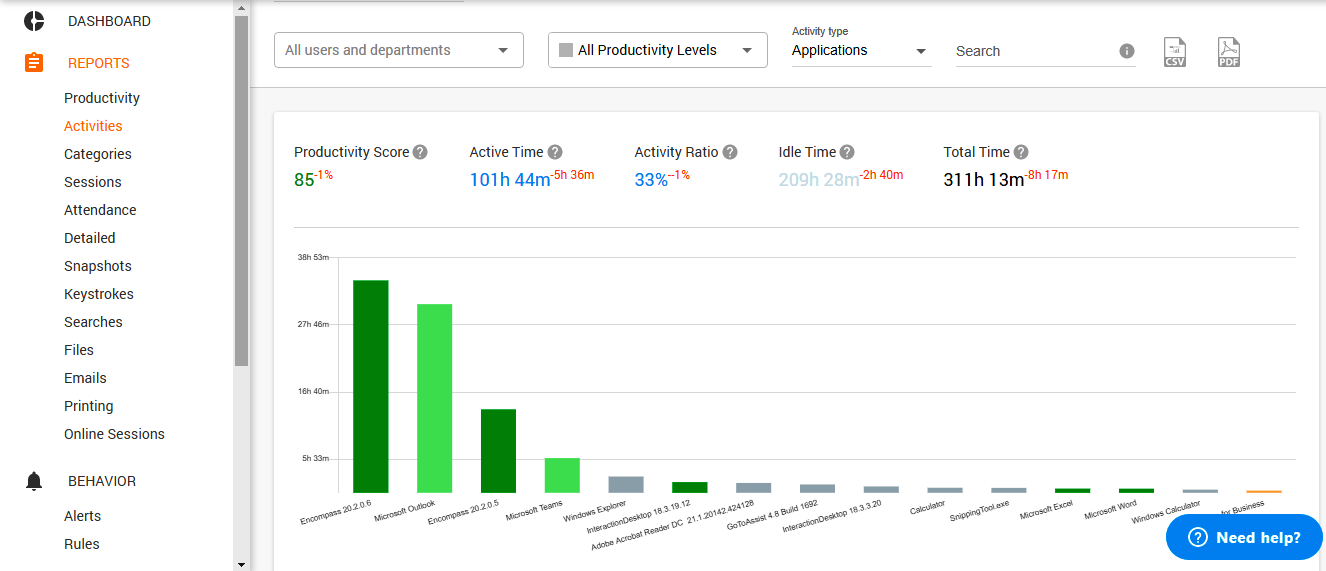This screenshot has width=1326, height=571.
Task: Open Activity type Applications dropdown
Action: point(861,51)
